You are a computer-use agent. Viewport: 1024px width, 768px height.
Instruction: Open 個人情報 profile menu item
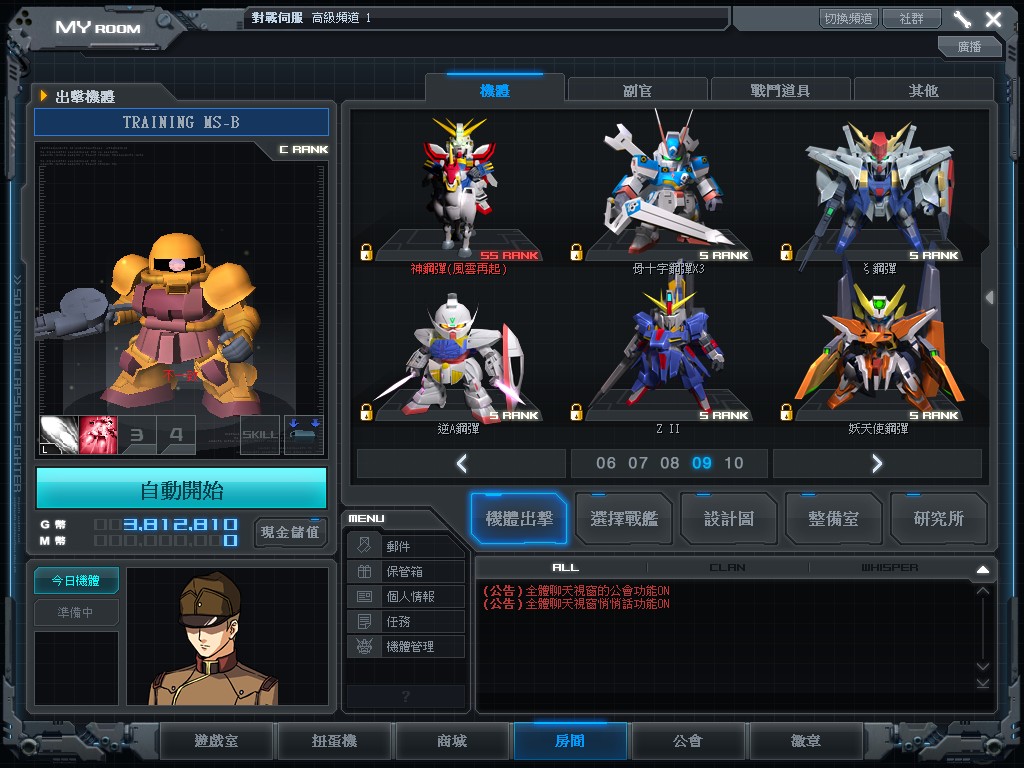(x=406, y=596)
